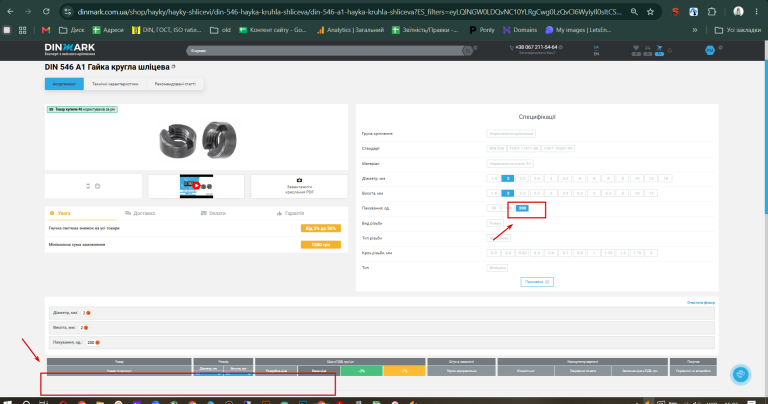Open the floating chat support button
This screenshot has width=768, height=404.
coord(740,375)
